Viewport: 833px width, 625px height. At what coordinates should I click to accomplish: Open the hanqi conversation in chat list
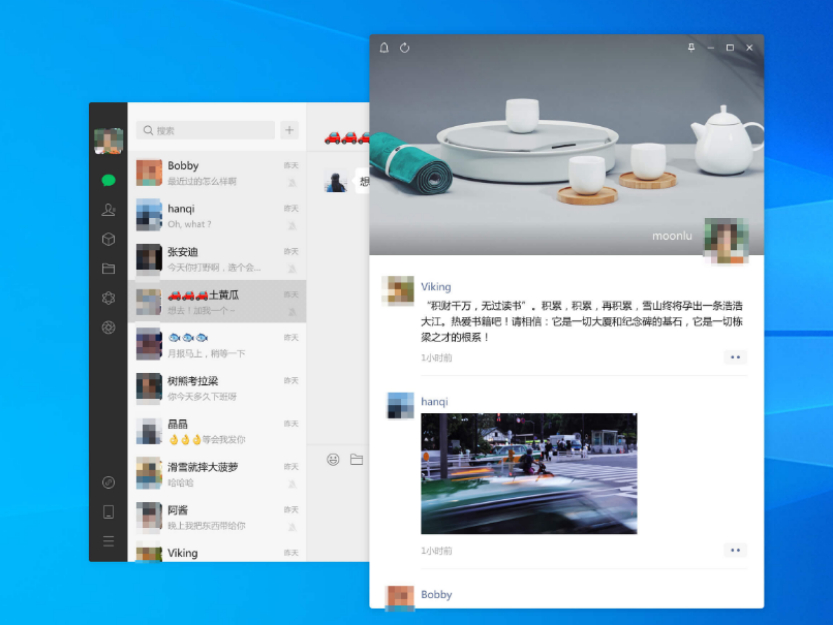(217, 216)
